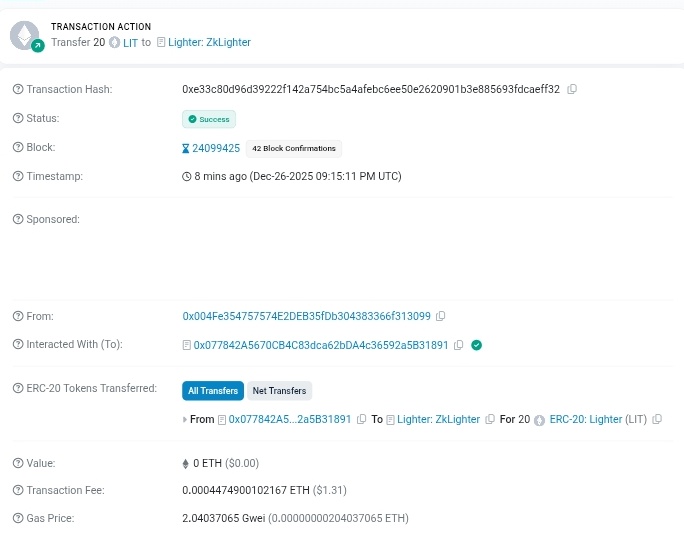Switch to All Transfers tab

click(213, 390)
